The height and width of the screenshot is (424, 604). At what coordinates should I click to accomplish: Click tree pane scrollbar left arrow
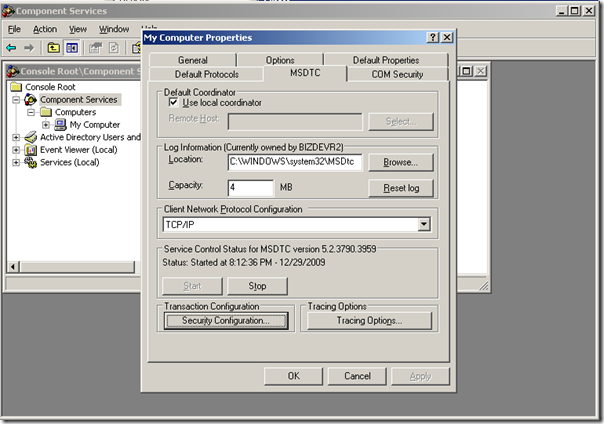pos(13,266)
